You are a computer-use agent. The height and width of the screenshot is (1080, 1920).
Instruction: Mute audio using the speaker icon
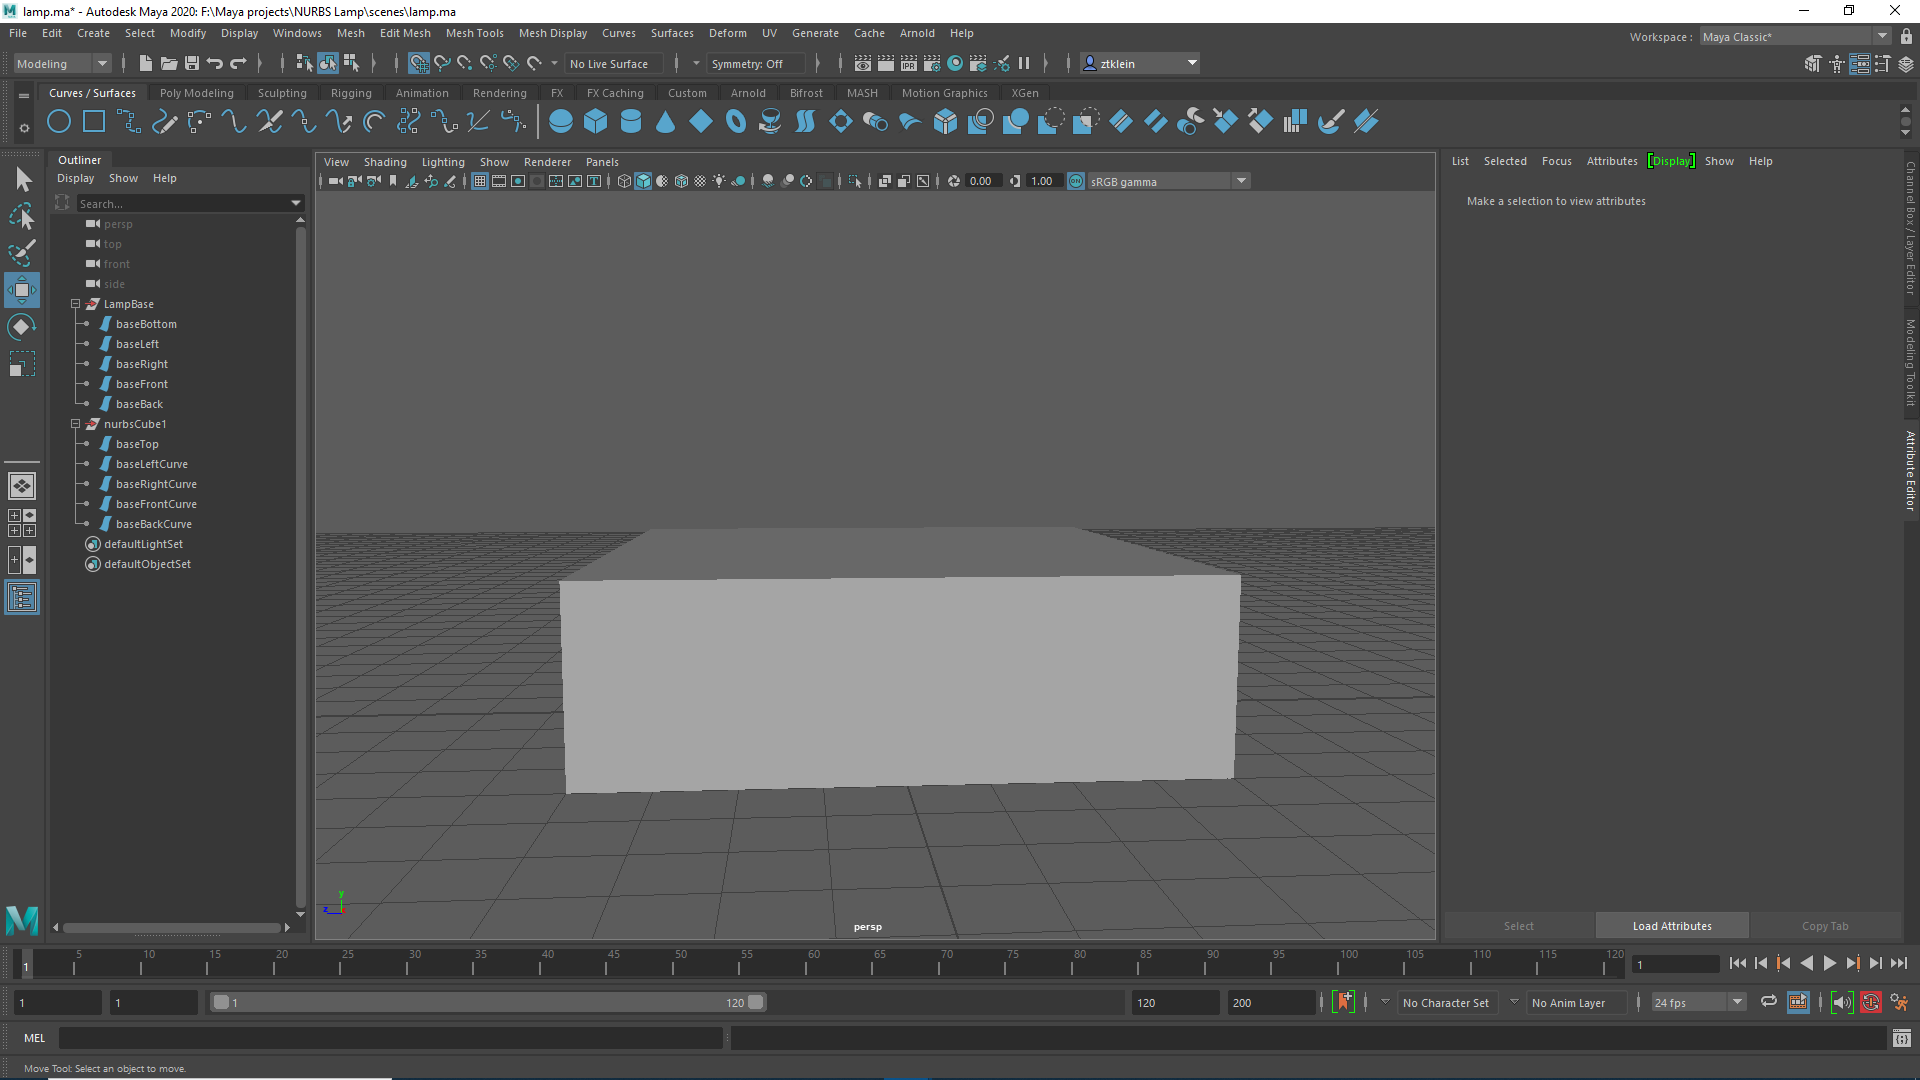[x=1841, y=1002]
